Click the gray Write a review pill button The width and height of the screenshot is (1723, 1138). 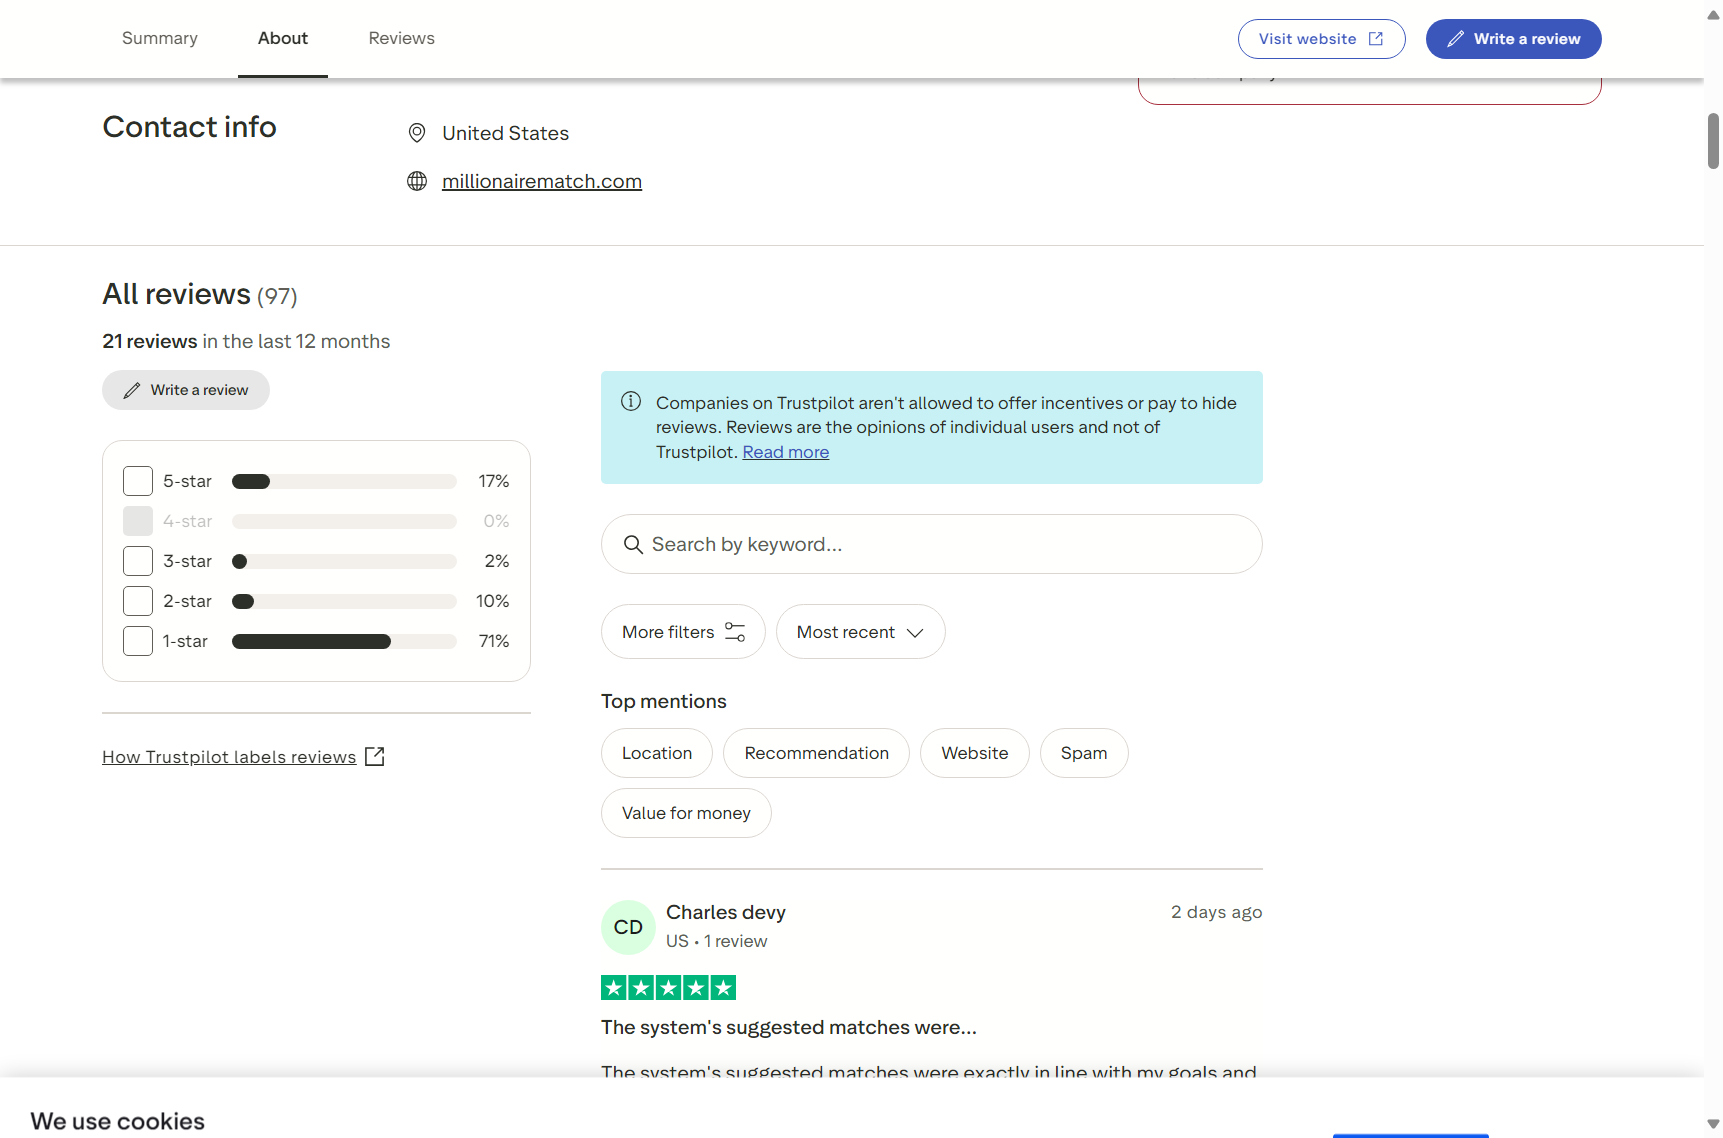(x=186, y=390)
